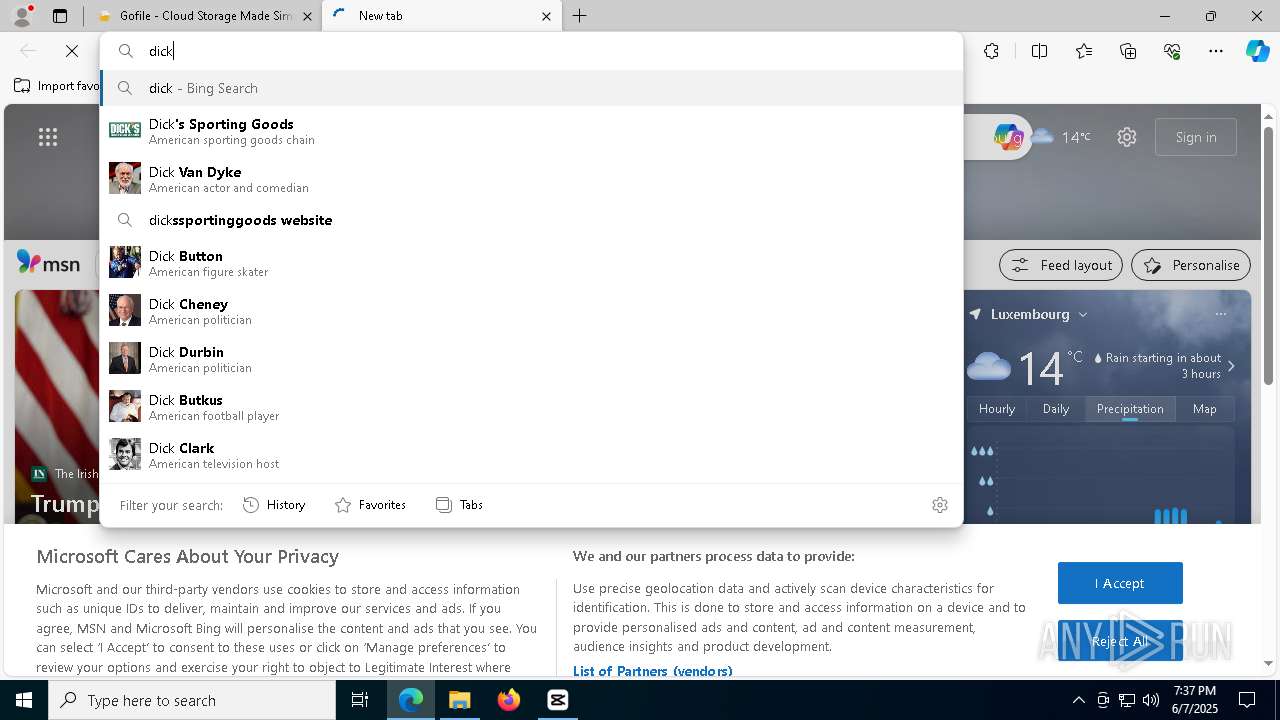1280x720 pixels.
Task: Filter search by Tabs
Action: coord(460,505)
